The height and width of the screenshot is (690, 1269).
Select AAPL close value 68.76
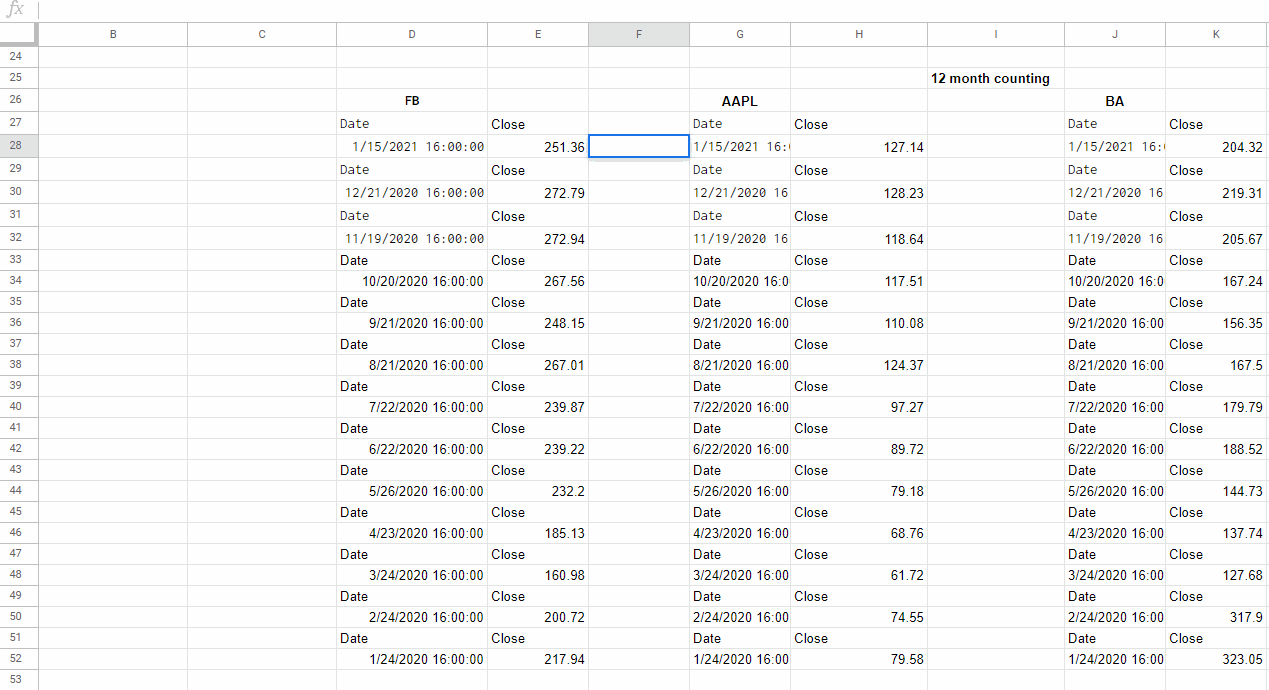coord(859,534)
